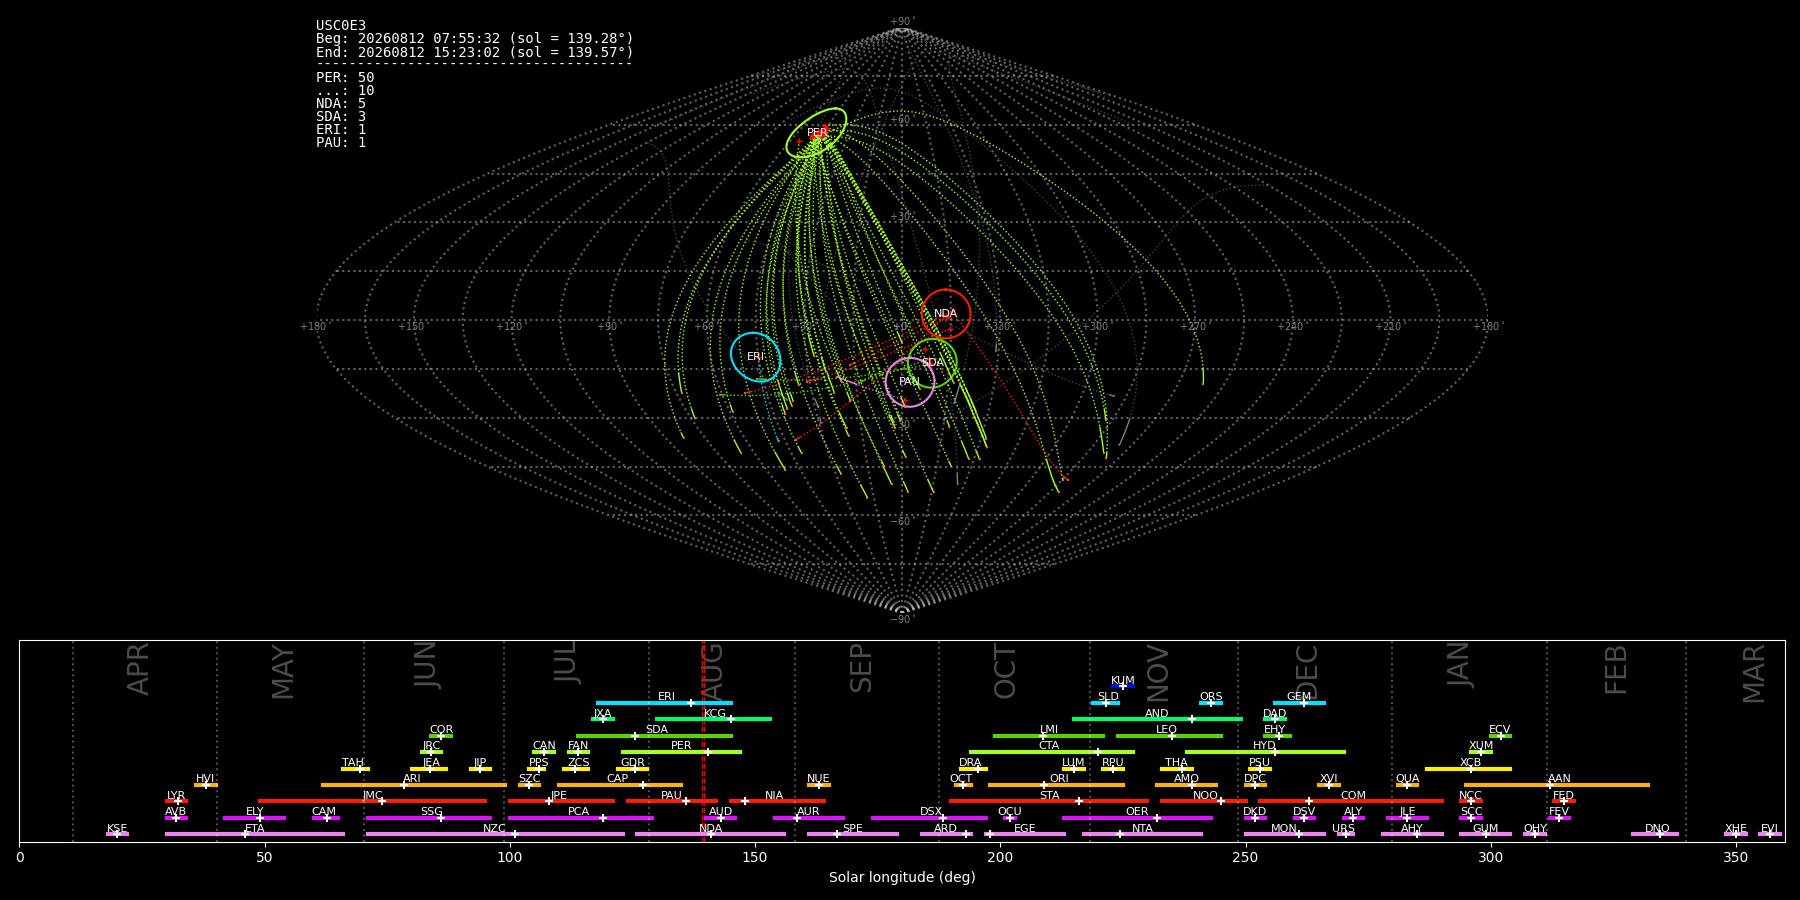The image size is (1800, 900).
Task: Click the PER shower bar in timeline
Action: (681, 752)
